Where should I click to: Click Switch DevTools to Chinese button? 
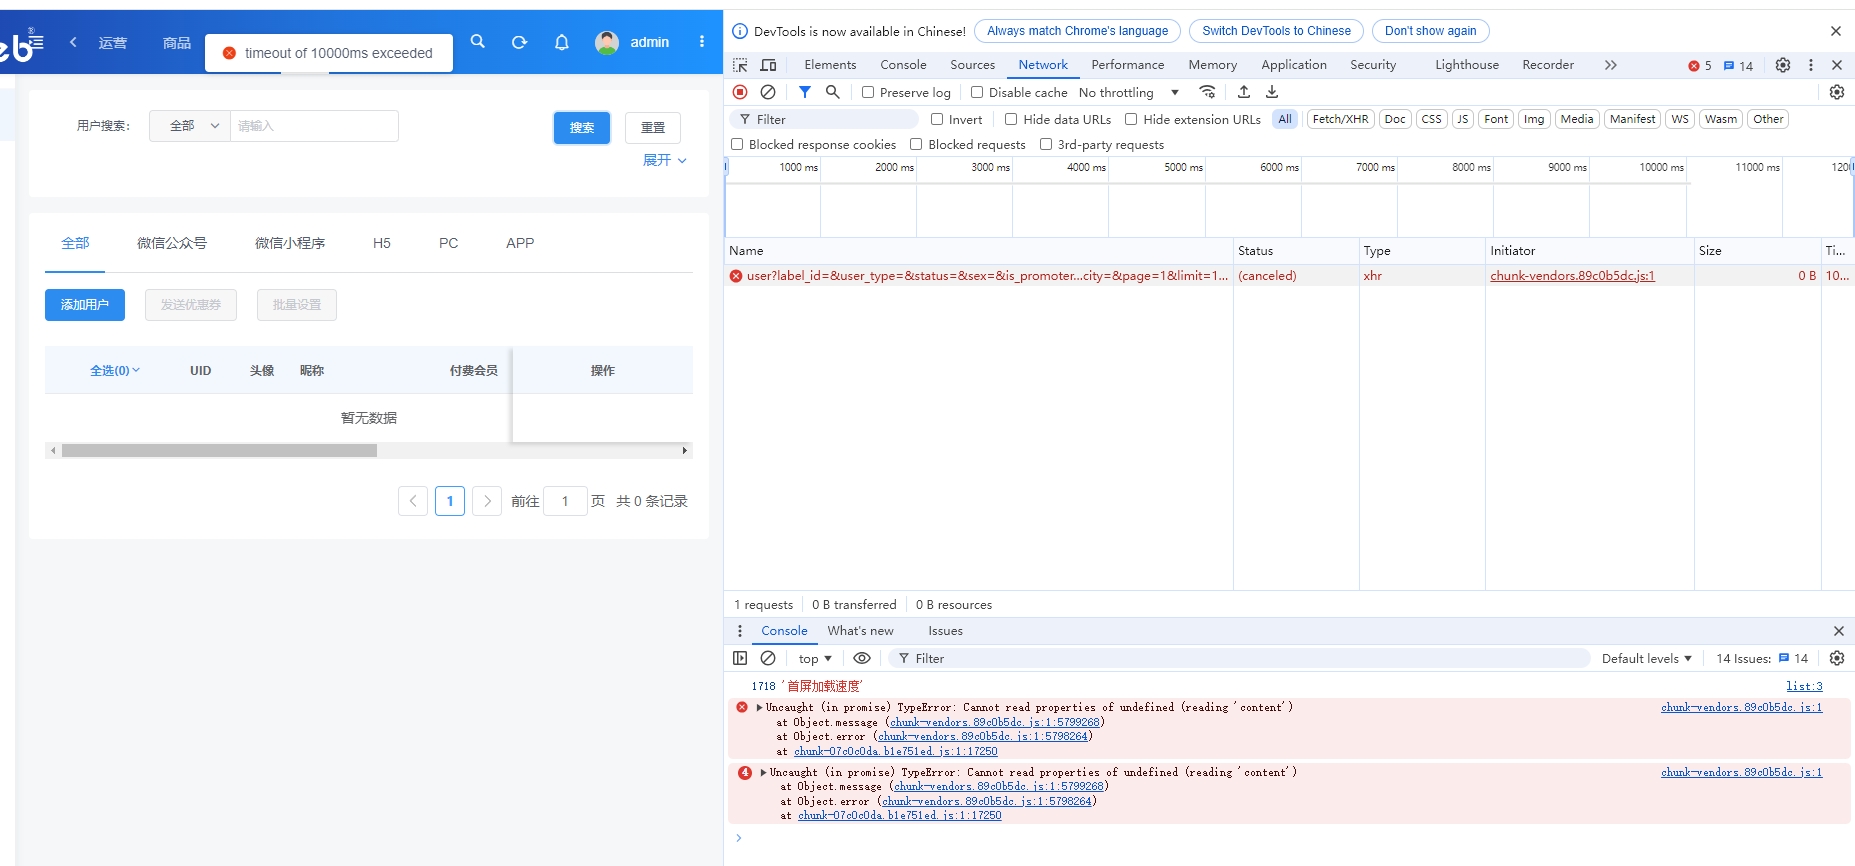point(1275,31)
